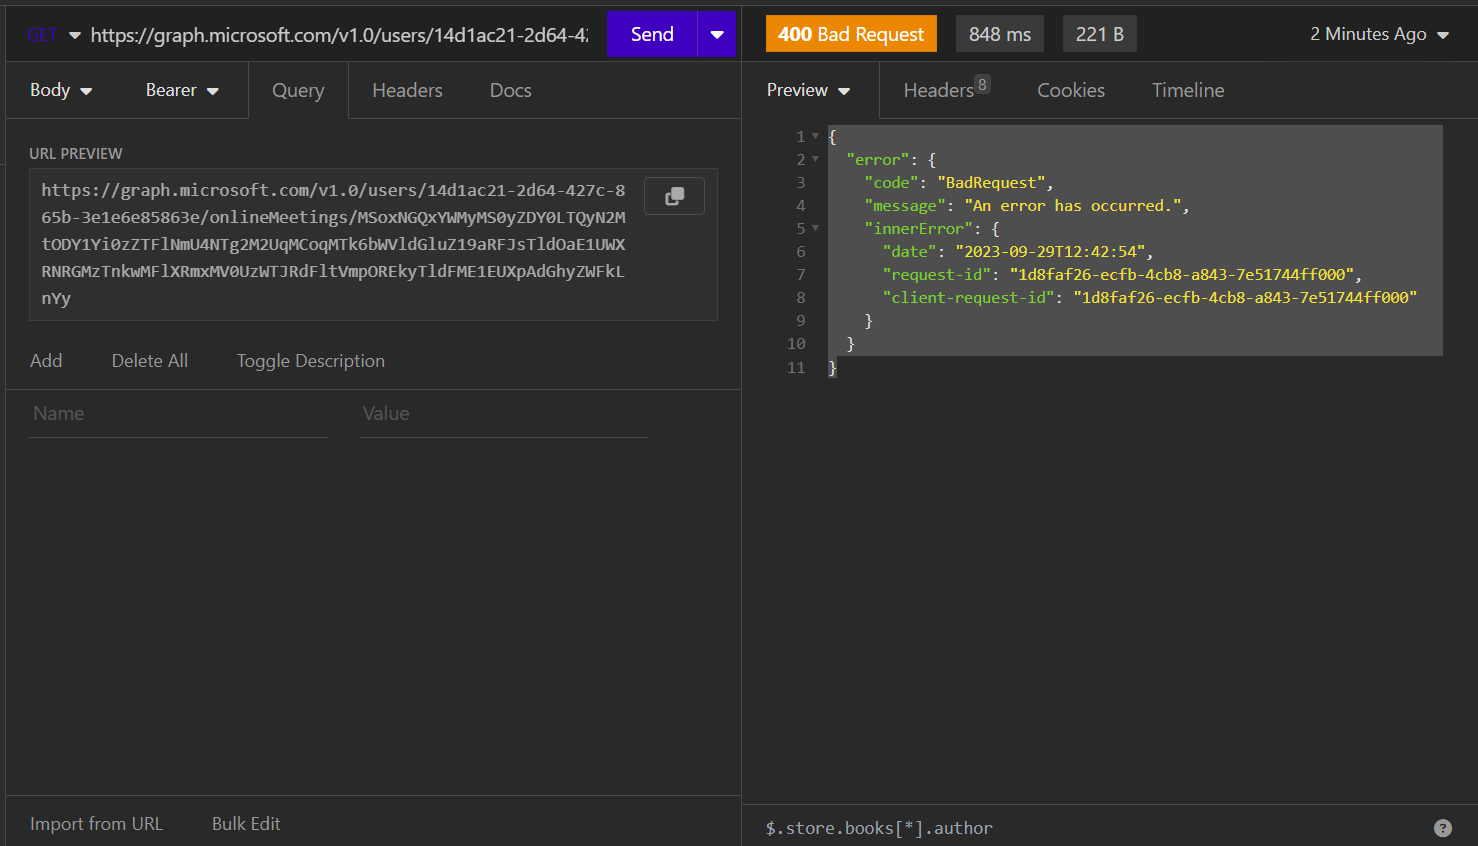Focus the request URL field
The image size is (1478, 846).
[x=340, y=35]
